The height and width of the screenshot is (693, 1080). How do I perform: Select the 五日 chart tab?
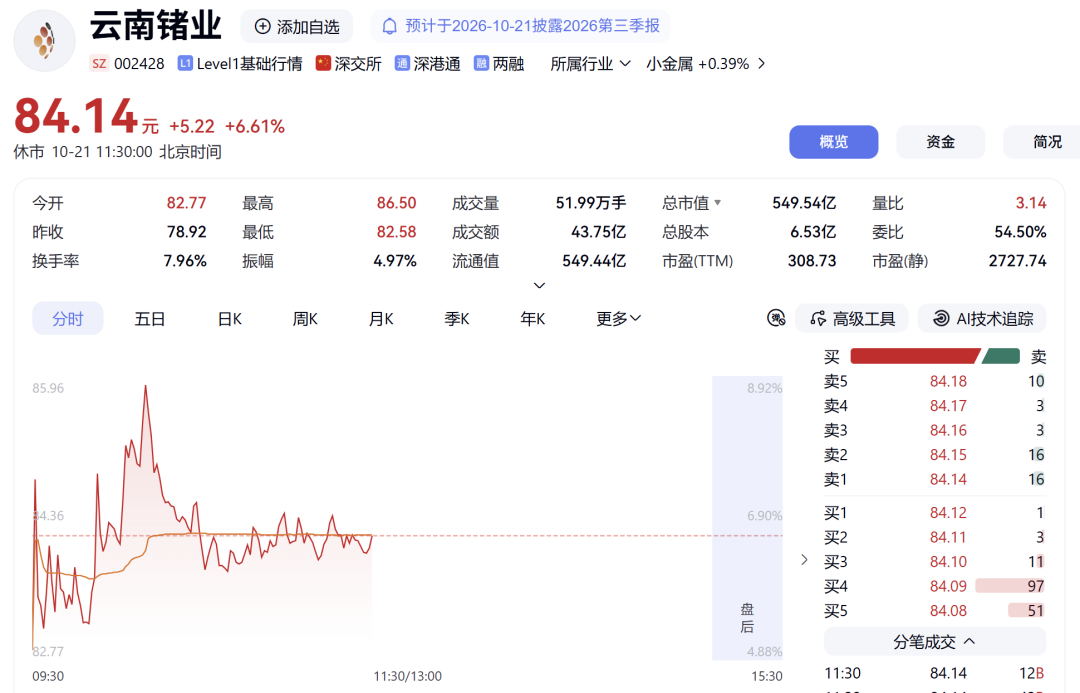pos(149,319)
